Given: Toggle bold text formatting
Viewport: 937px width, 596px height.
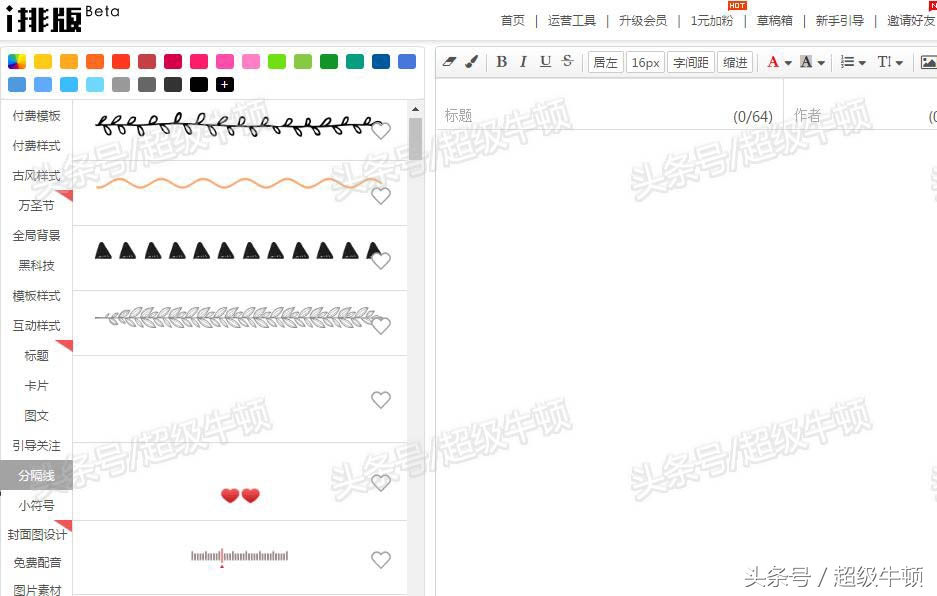Looking at the screenshot, I should [501, 61].
